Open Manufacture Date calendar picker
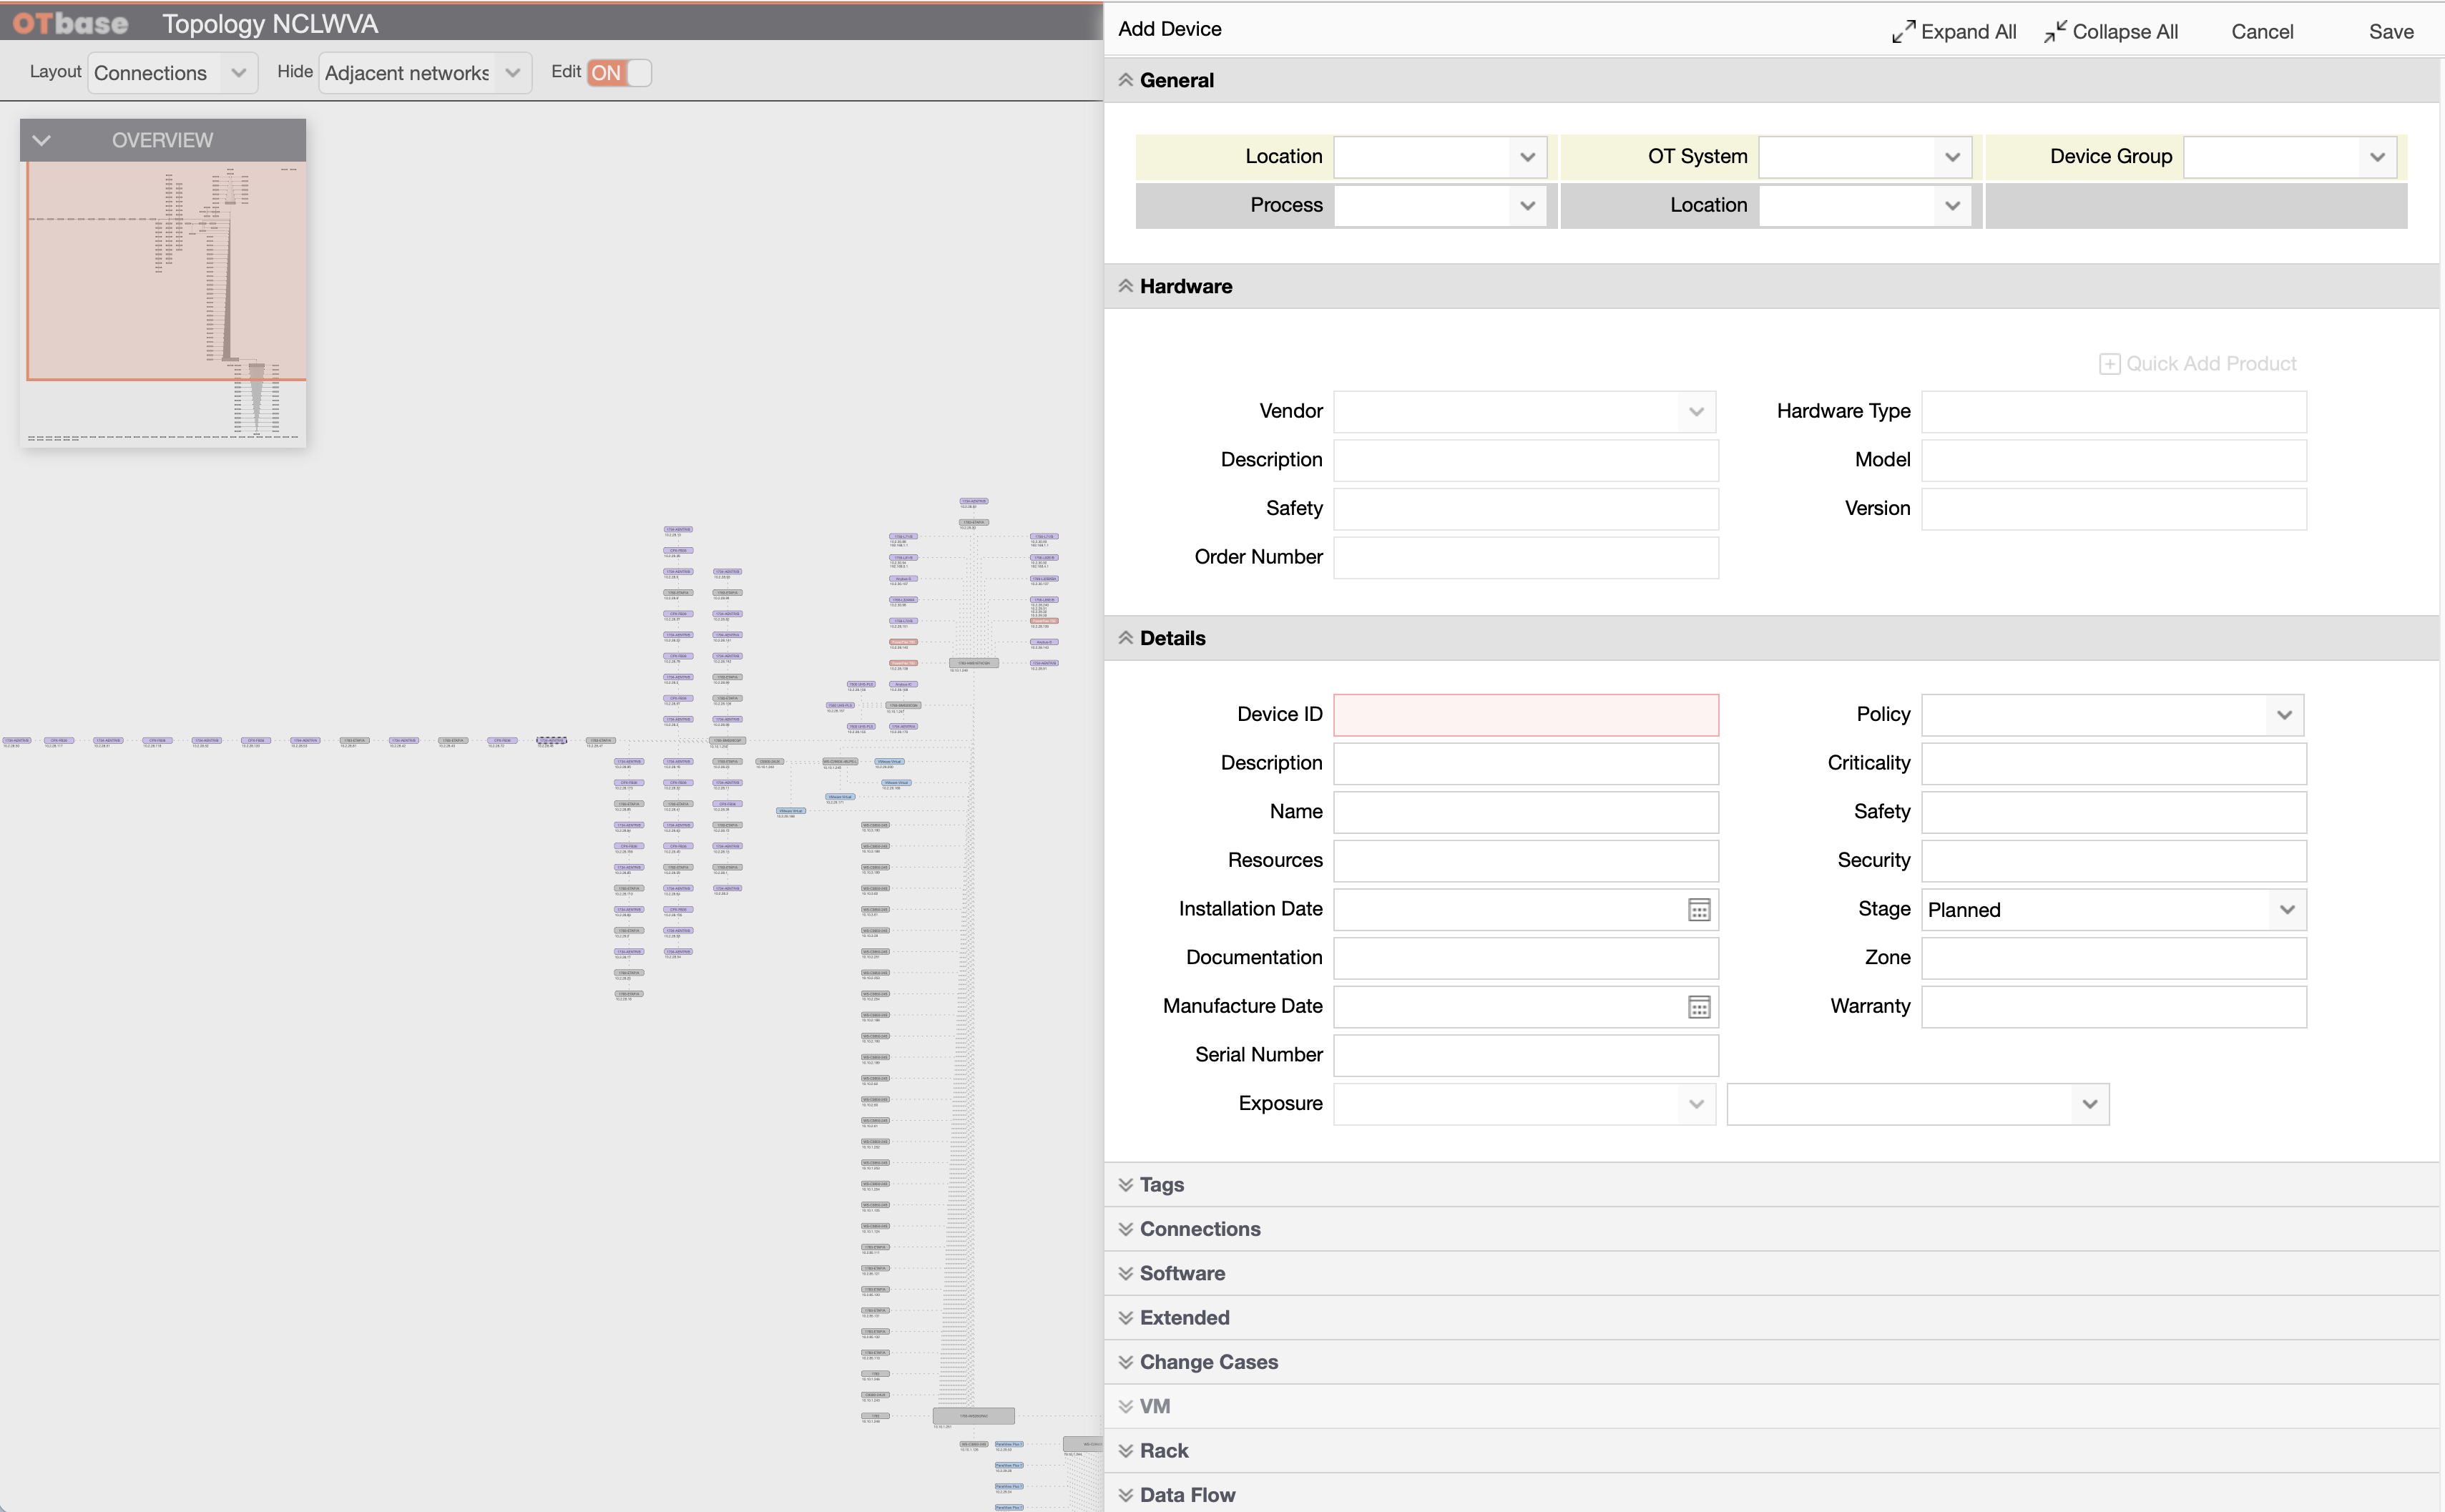Screen dimensions: 2445x1512 click(1699, 1007)
